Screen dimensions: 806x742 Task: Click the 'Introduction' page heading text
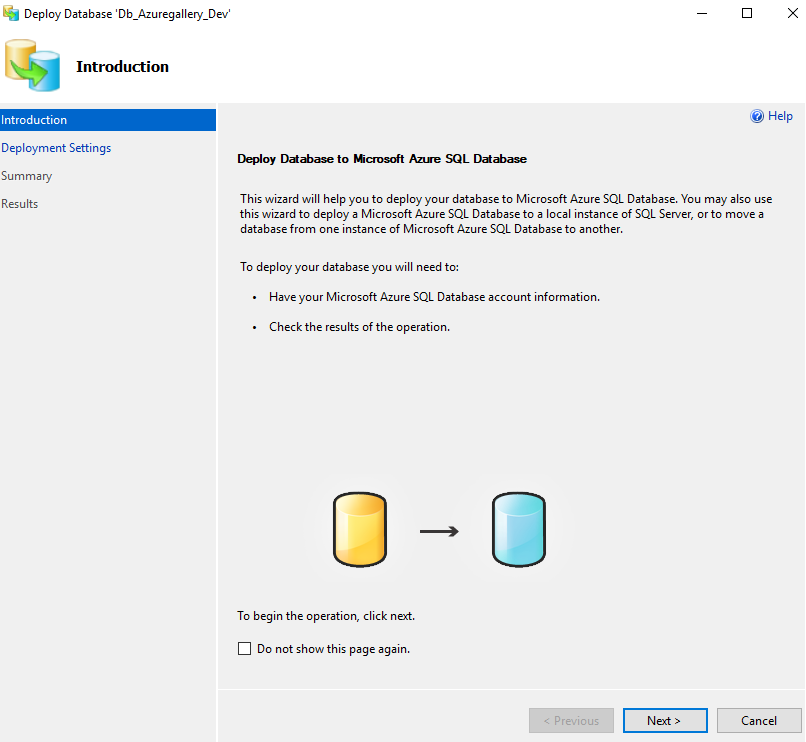point(122,67)
